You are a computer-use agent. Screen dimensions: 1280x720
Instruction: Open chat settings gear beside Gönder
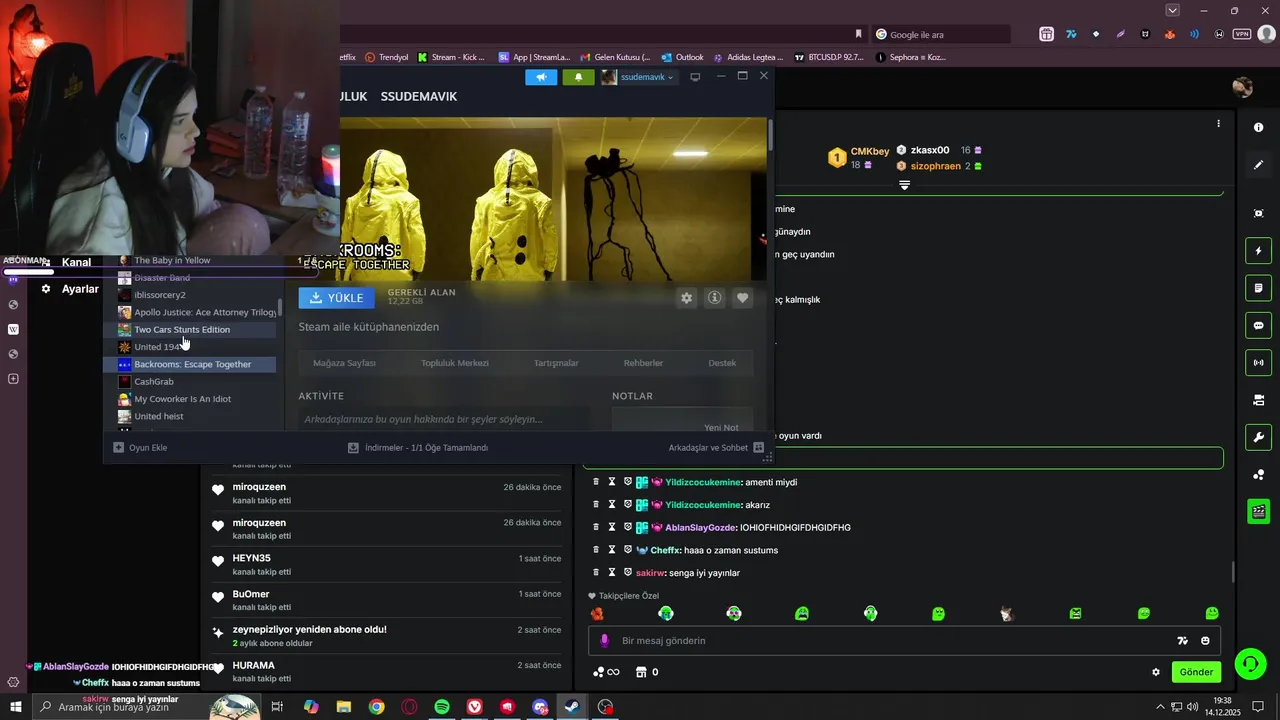pos(1156,672)
